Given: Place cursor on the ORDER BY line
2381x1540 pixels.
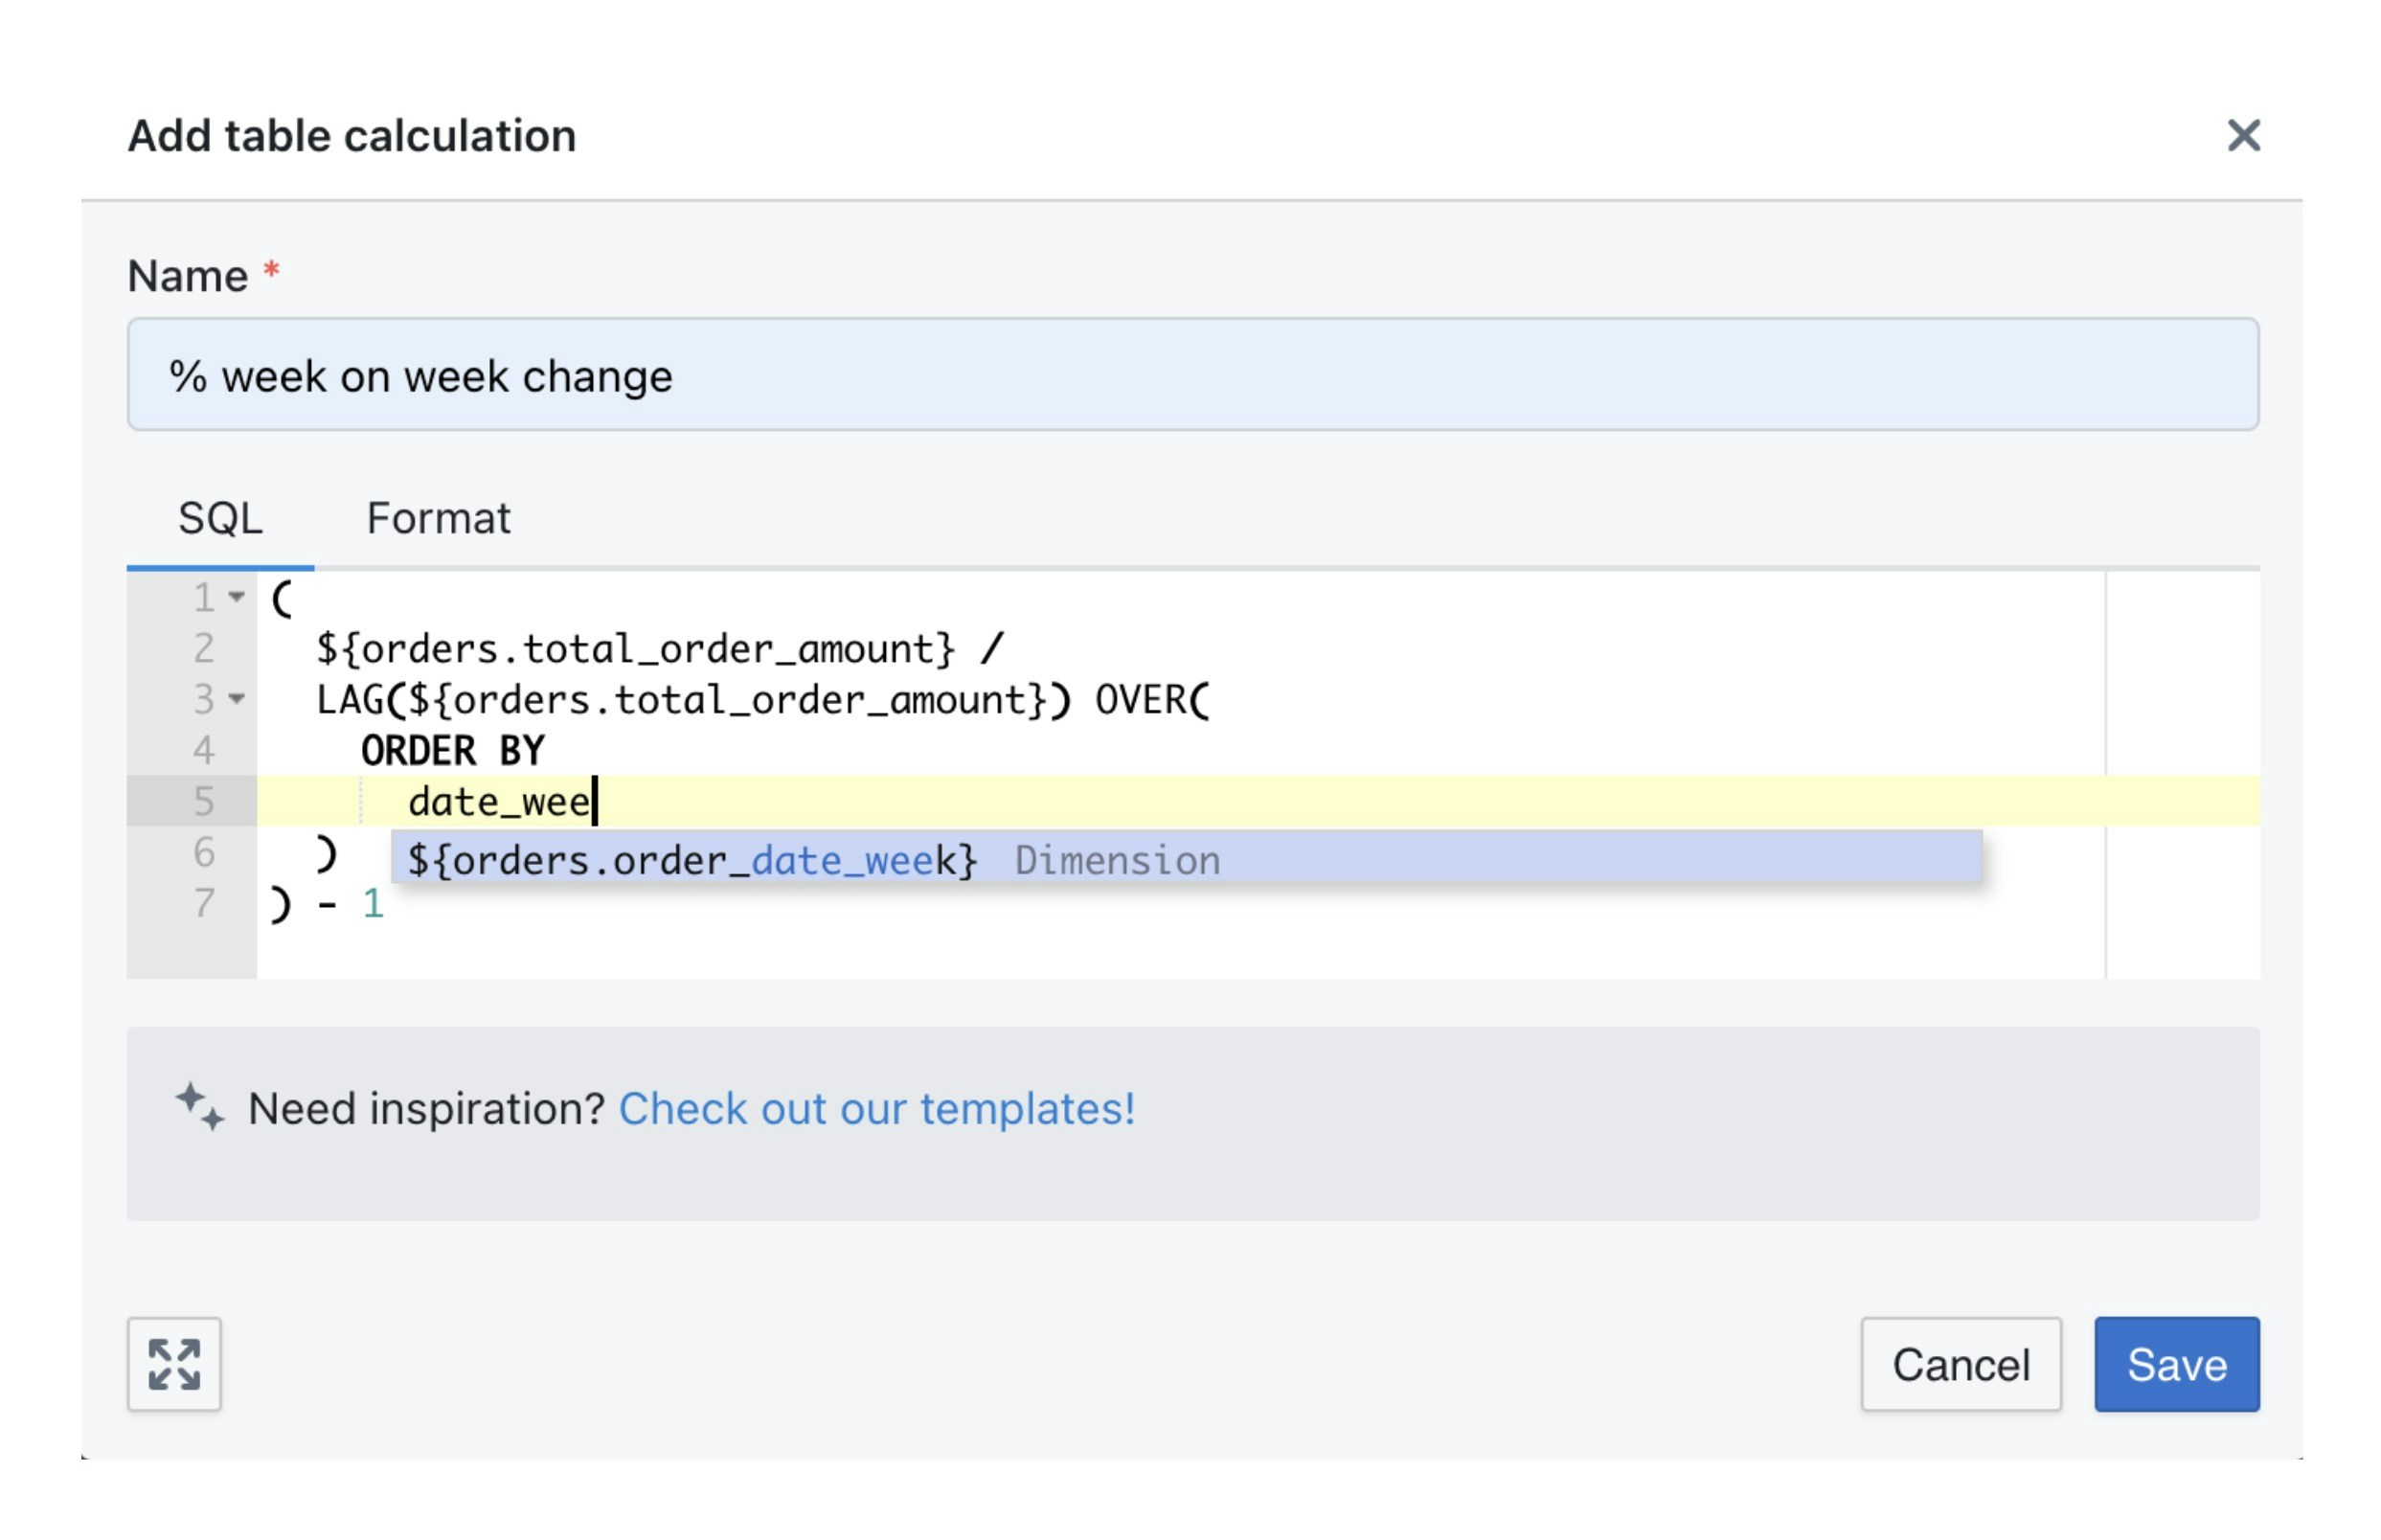Looking at the screenshot, I should [453, 750].
